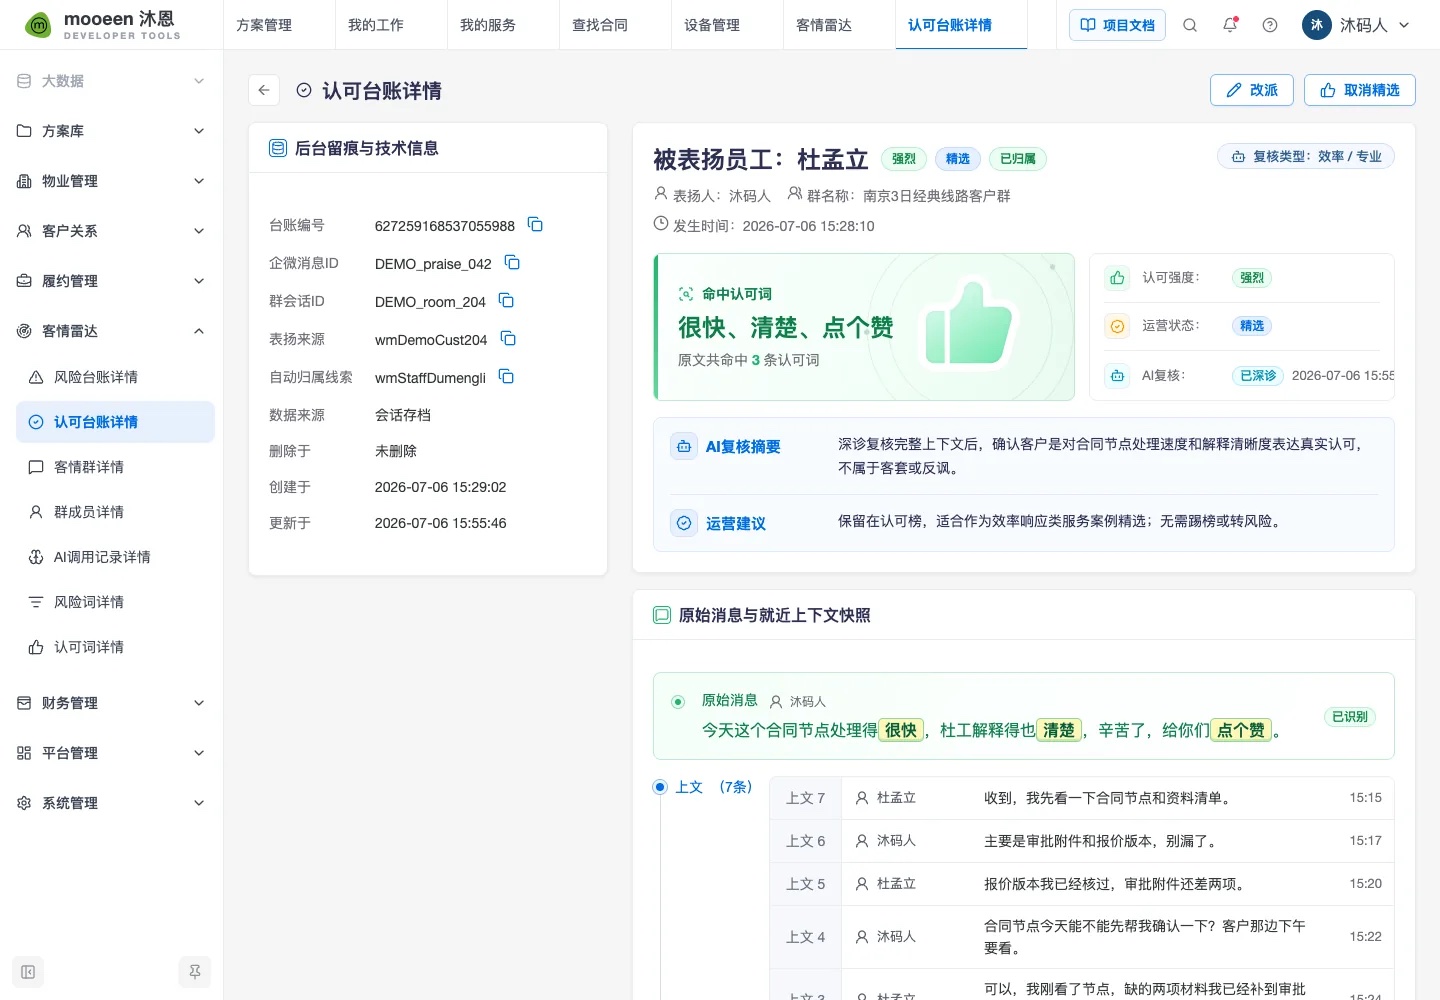
Task: Click the 已深诊 tag
Action: [1258, 376]
